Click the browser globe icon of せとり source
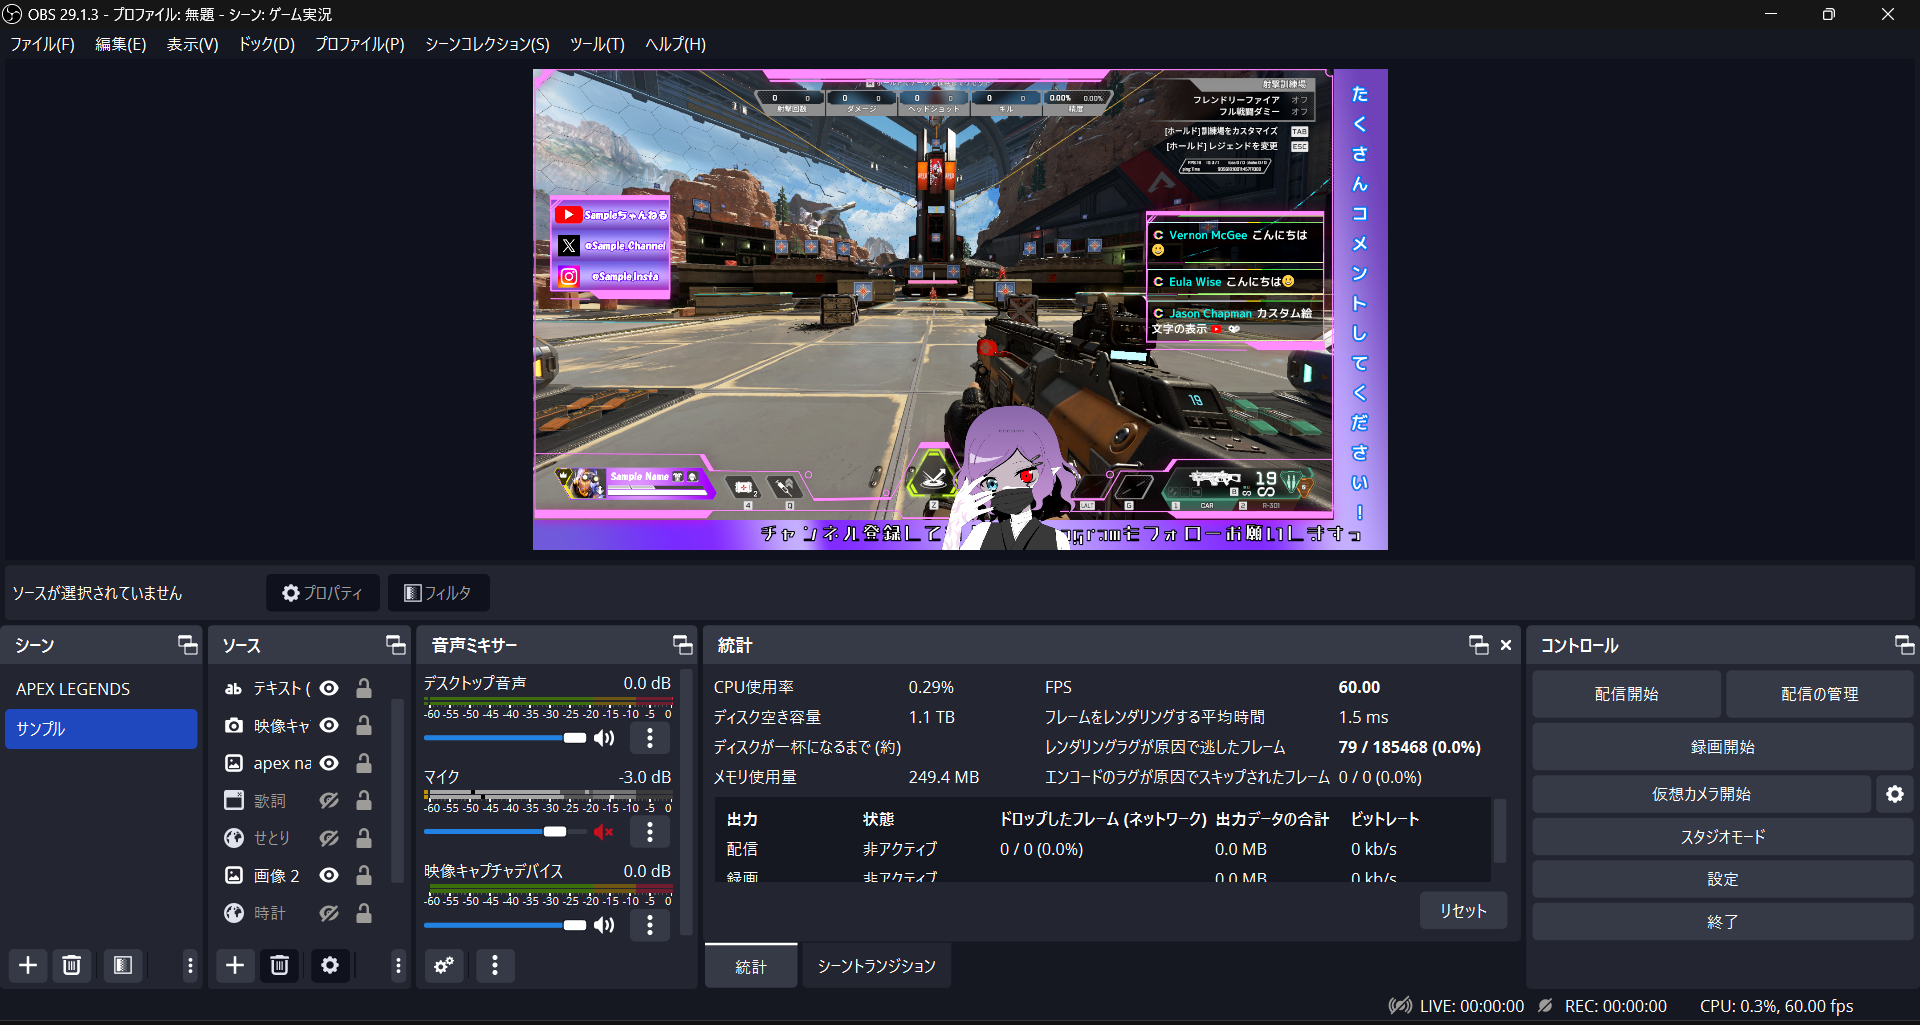Screen dimensions: 1920x1025 click(233, 838)
